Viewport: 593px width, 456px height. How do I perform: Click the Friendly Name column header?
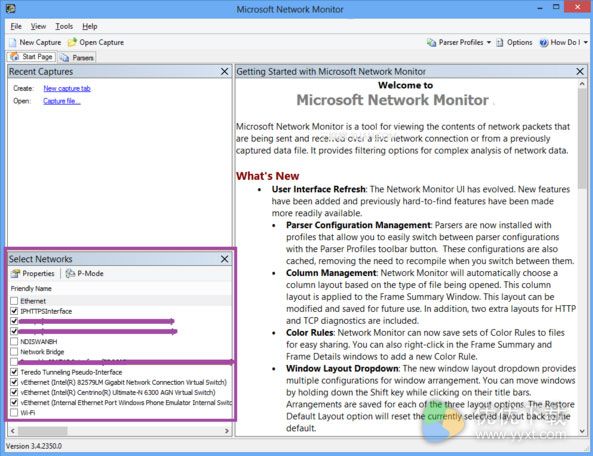click(x=31, y=289)
